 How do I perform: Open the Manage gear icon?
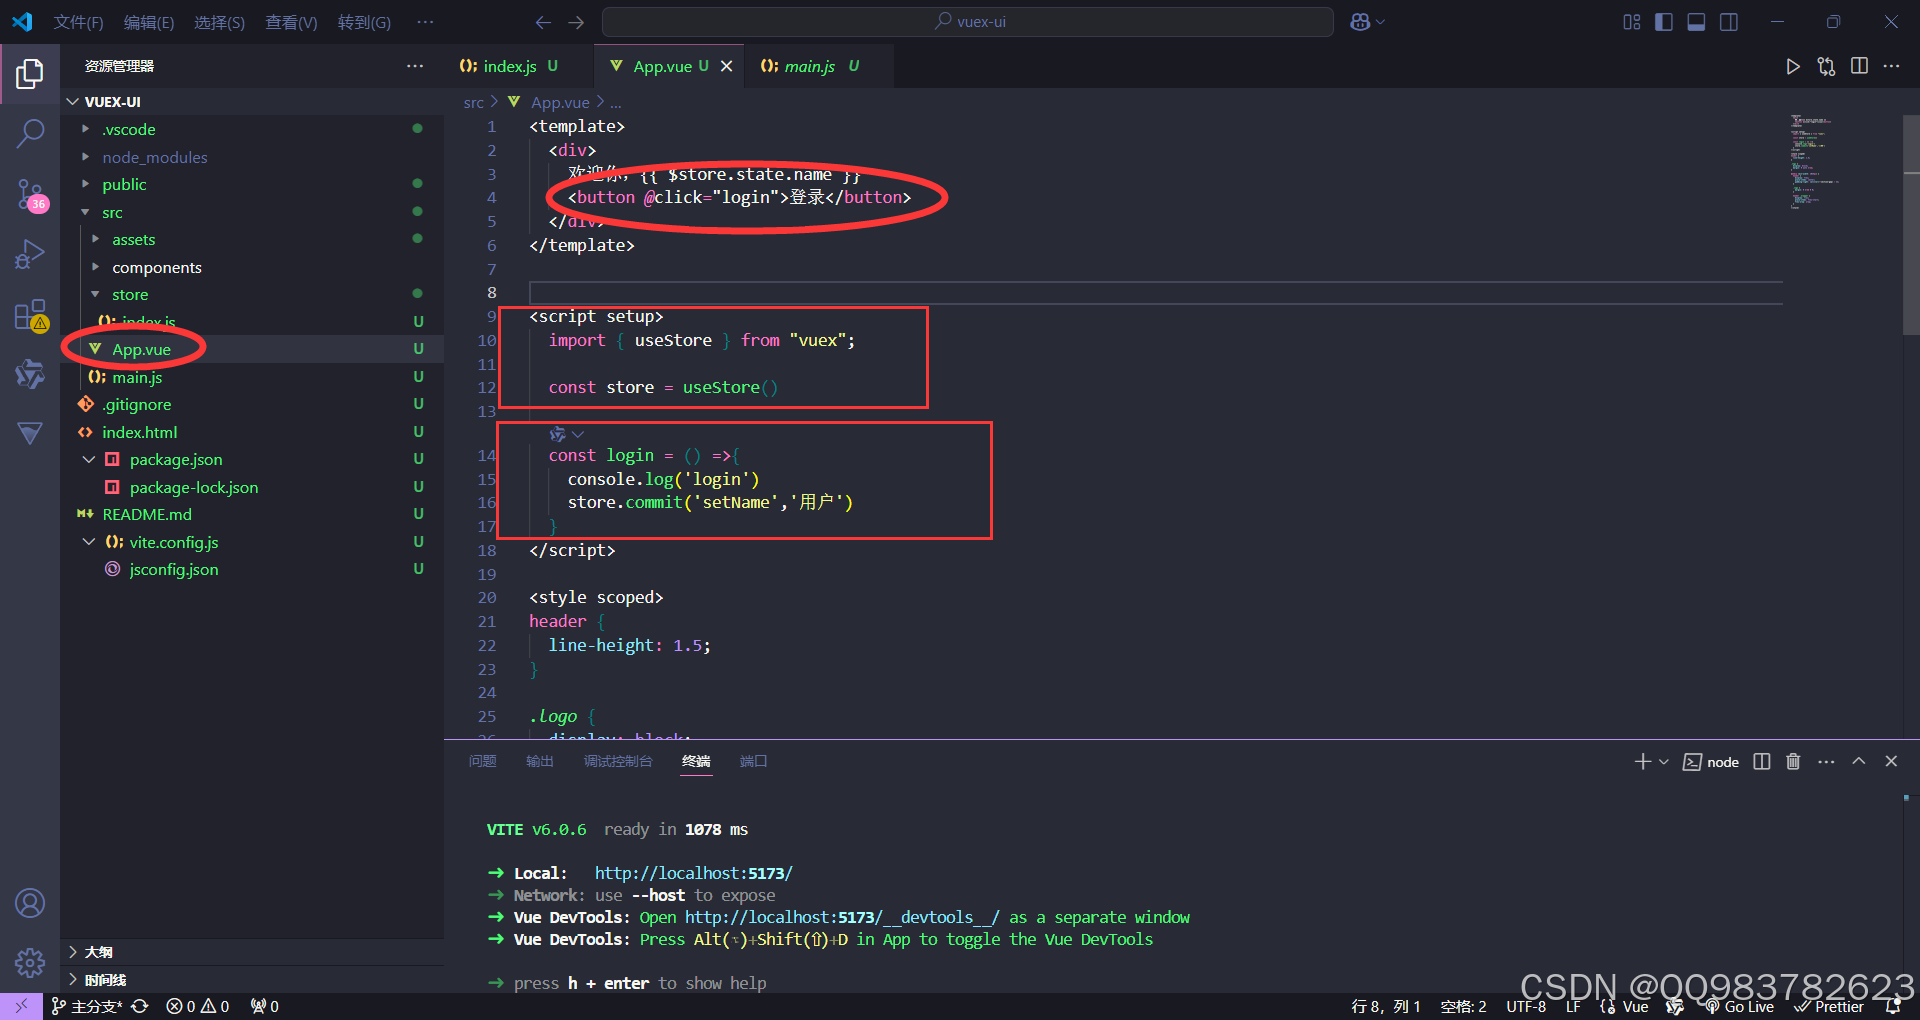click(x=30, y=963)
